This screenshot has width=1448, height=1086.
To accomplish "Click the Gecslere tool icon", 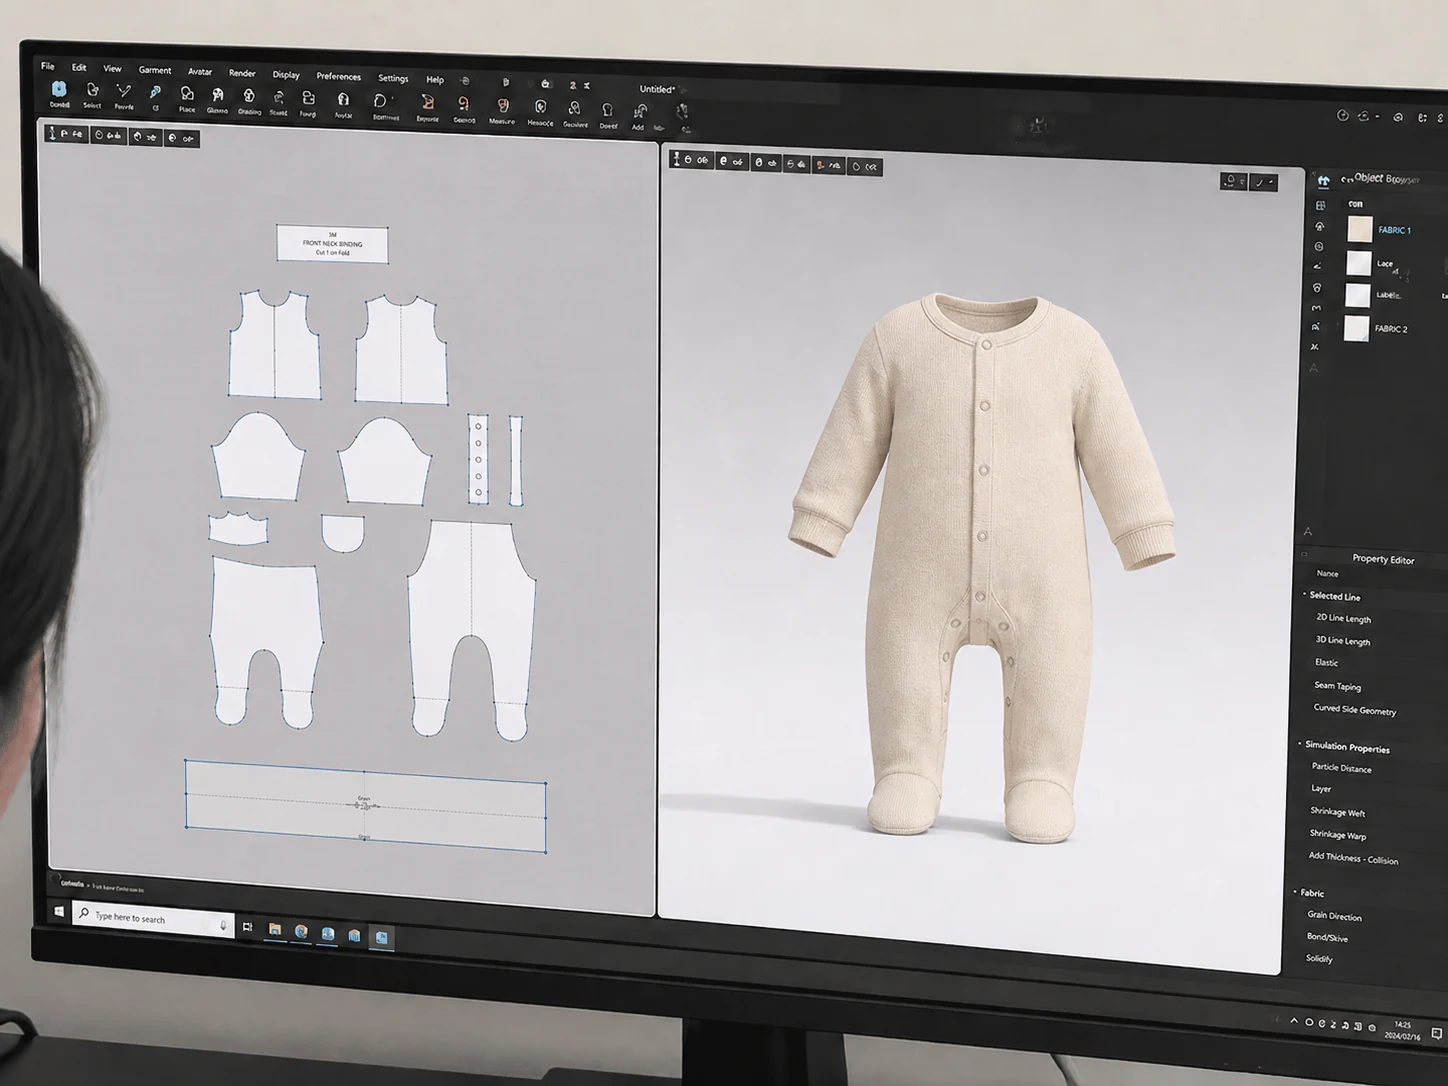I will pyautogui.click(x=574, y=108).
